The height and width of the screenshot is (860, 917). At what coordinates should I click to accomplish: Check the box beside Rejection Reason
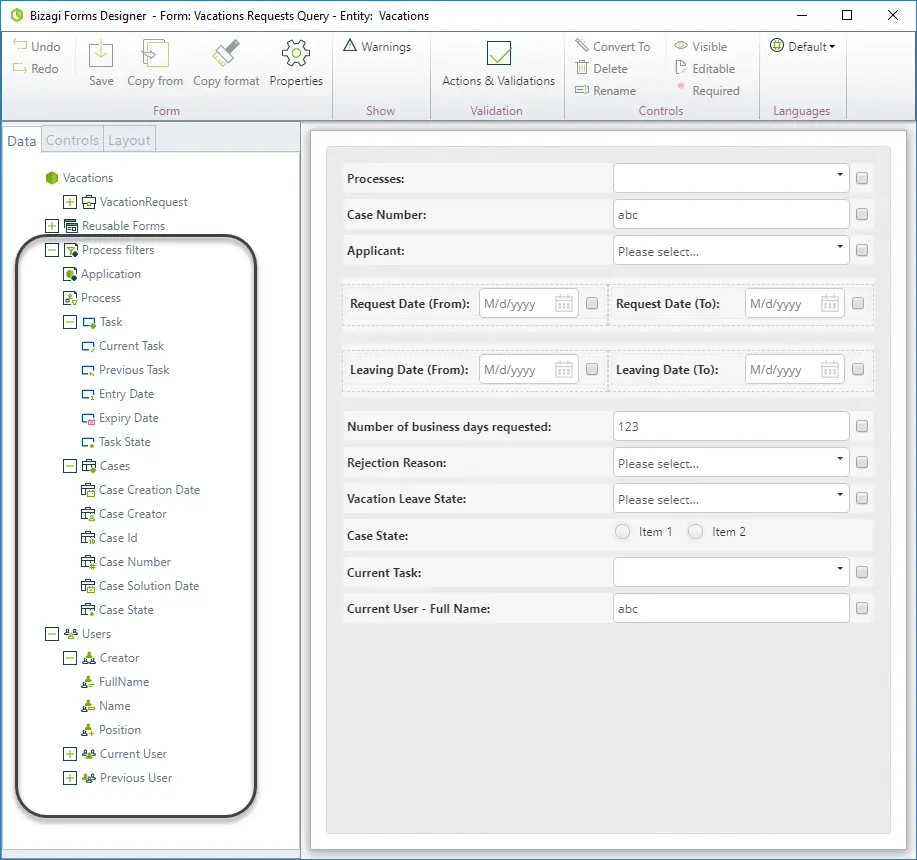click(861, 462)
